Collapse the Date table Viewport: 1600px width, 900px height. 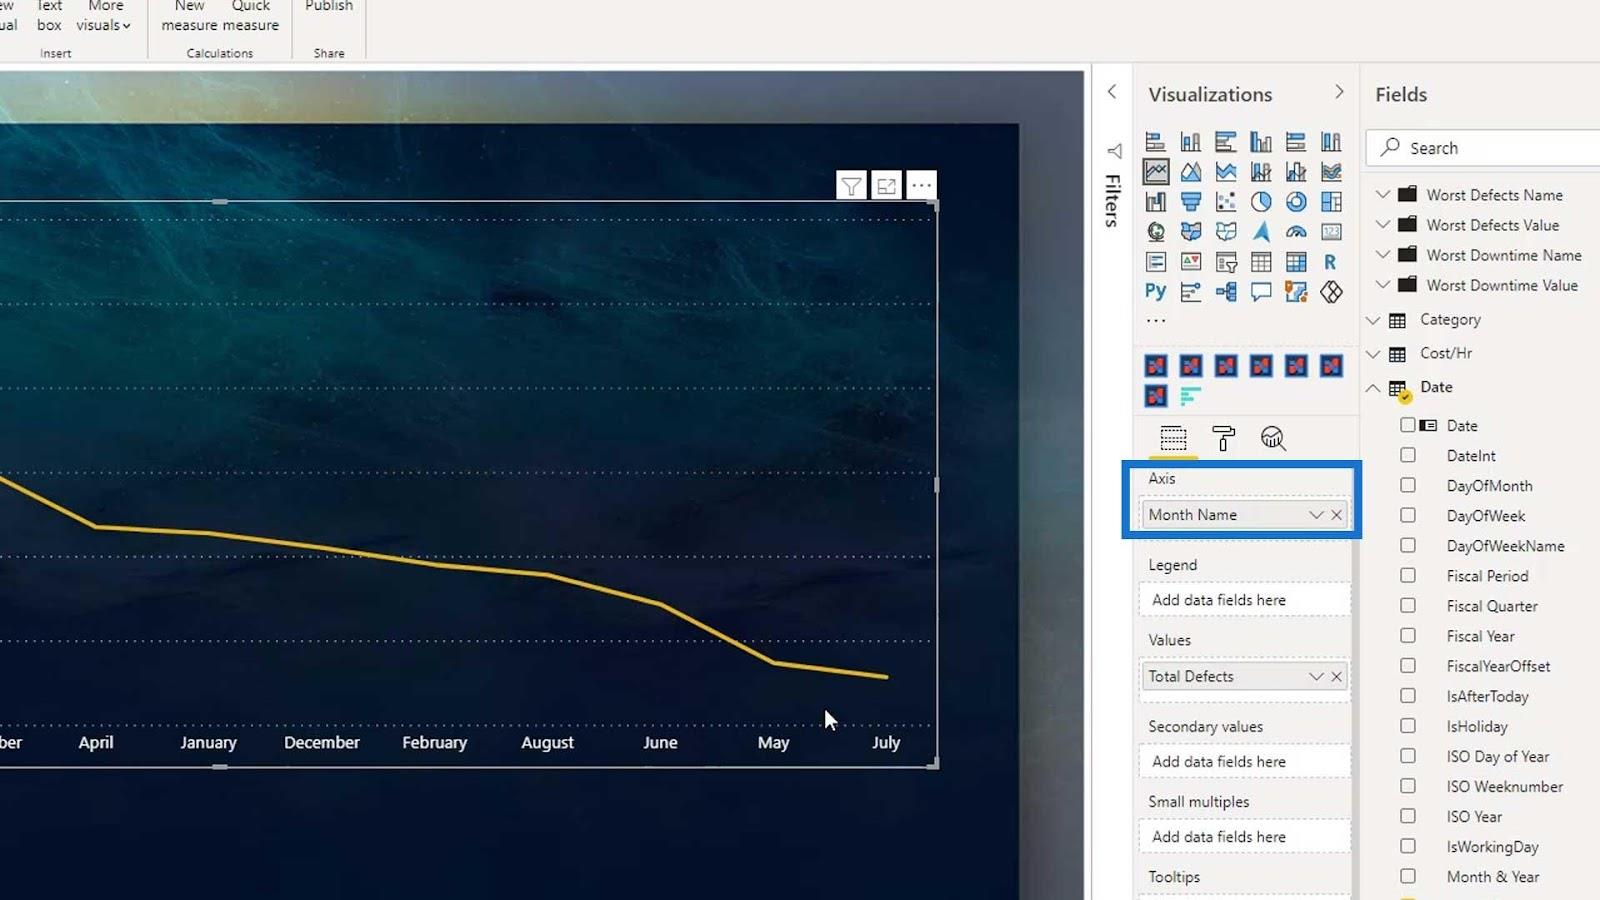click(x=1373, y=388)
